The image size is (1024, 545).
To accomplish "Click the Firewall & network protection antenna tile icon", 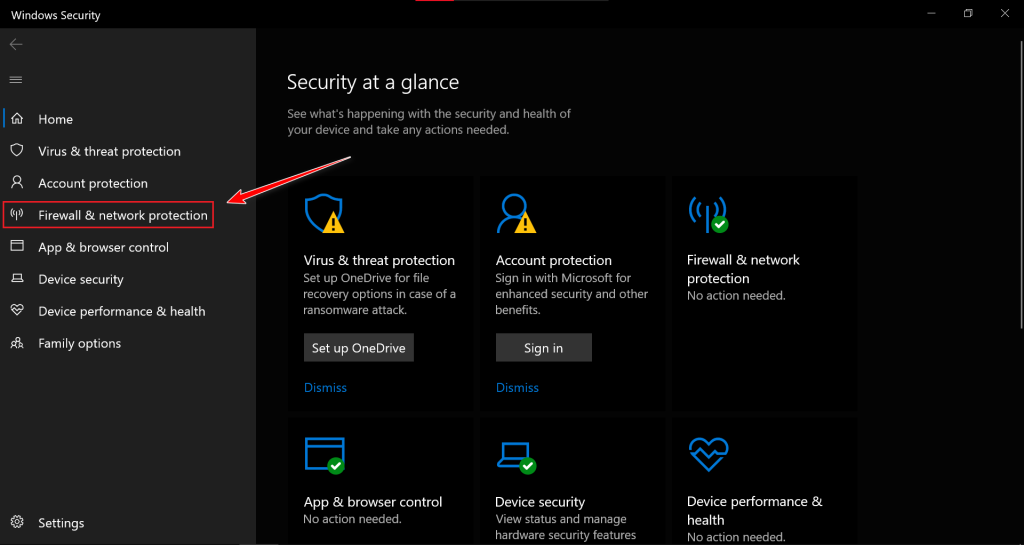I will (707, 213).
